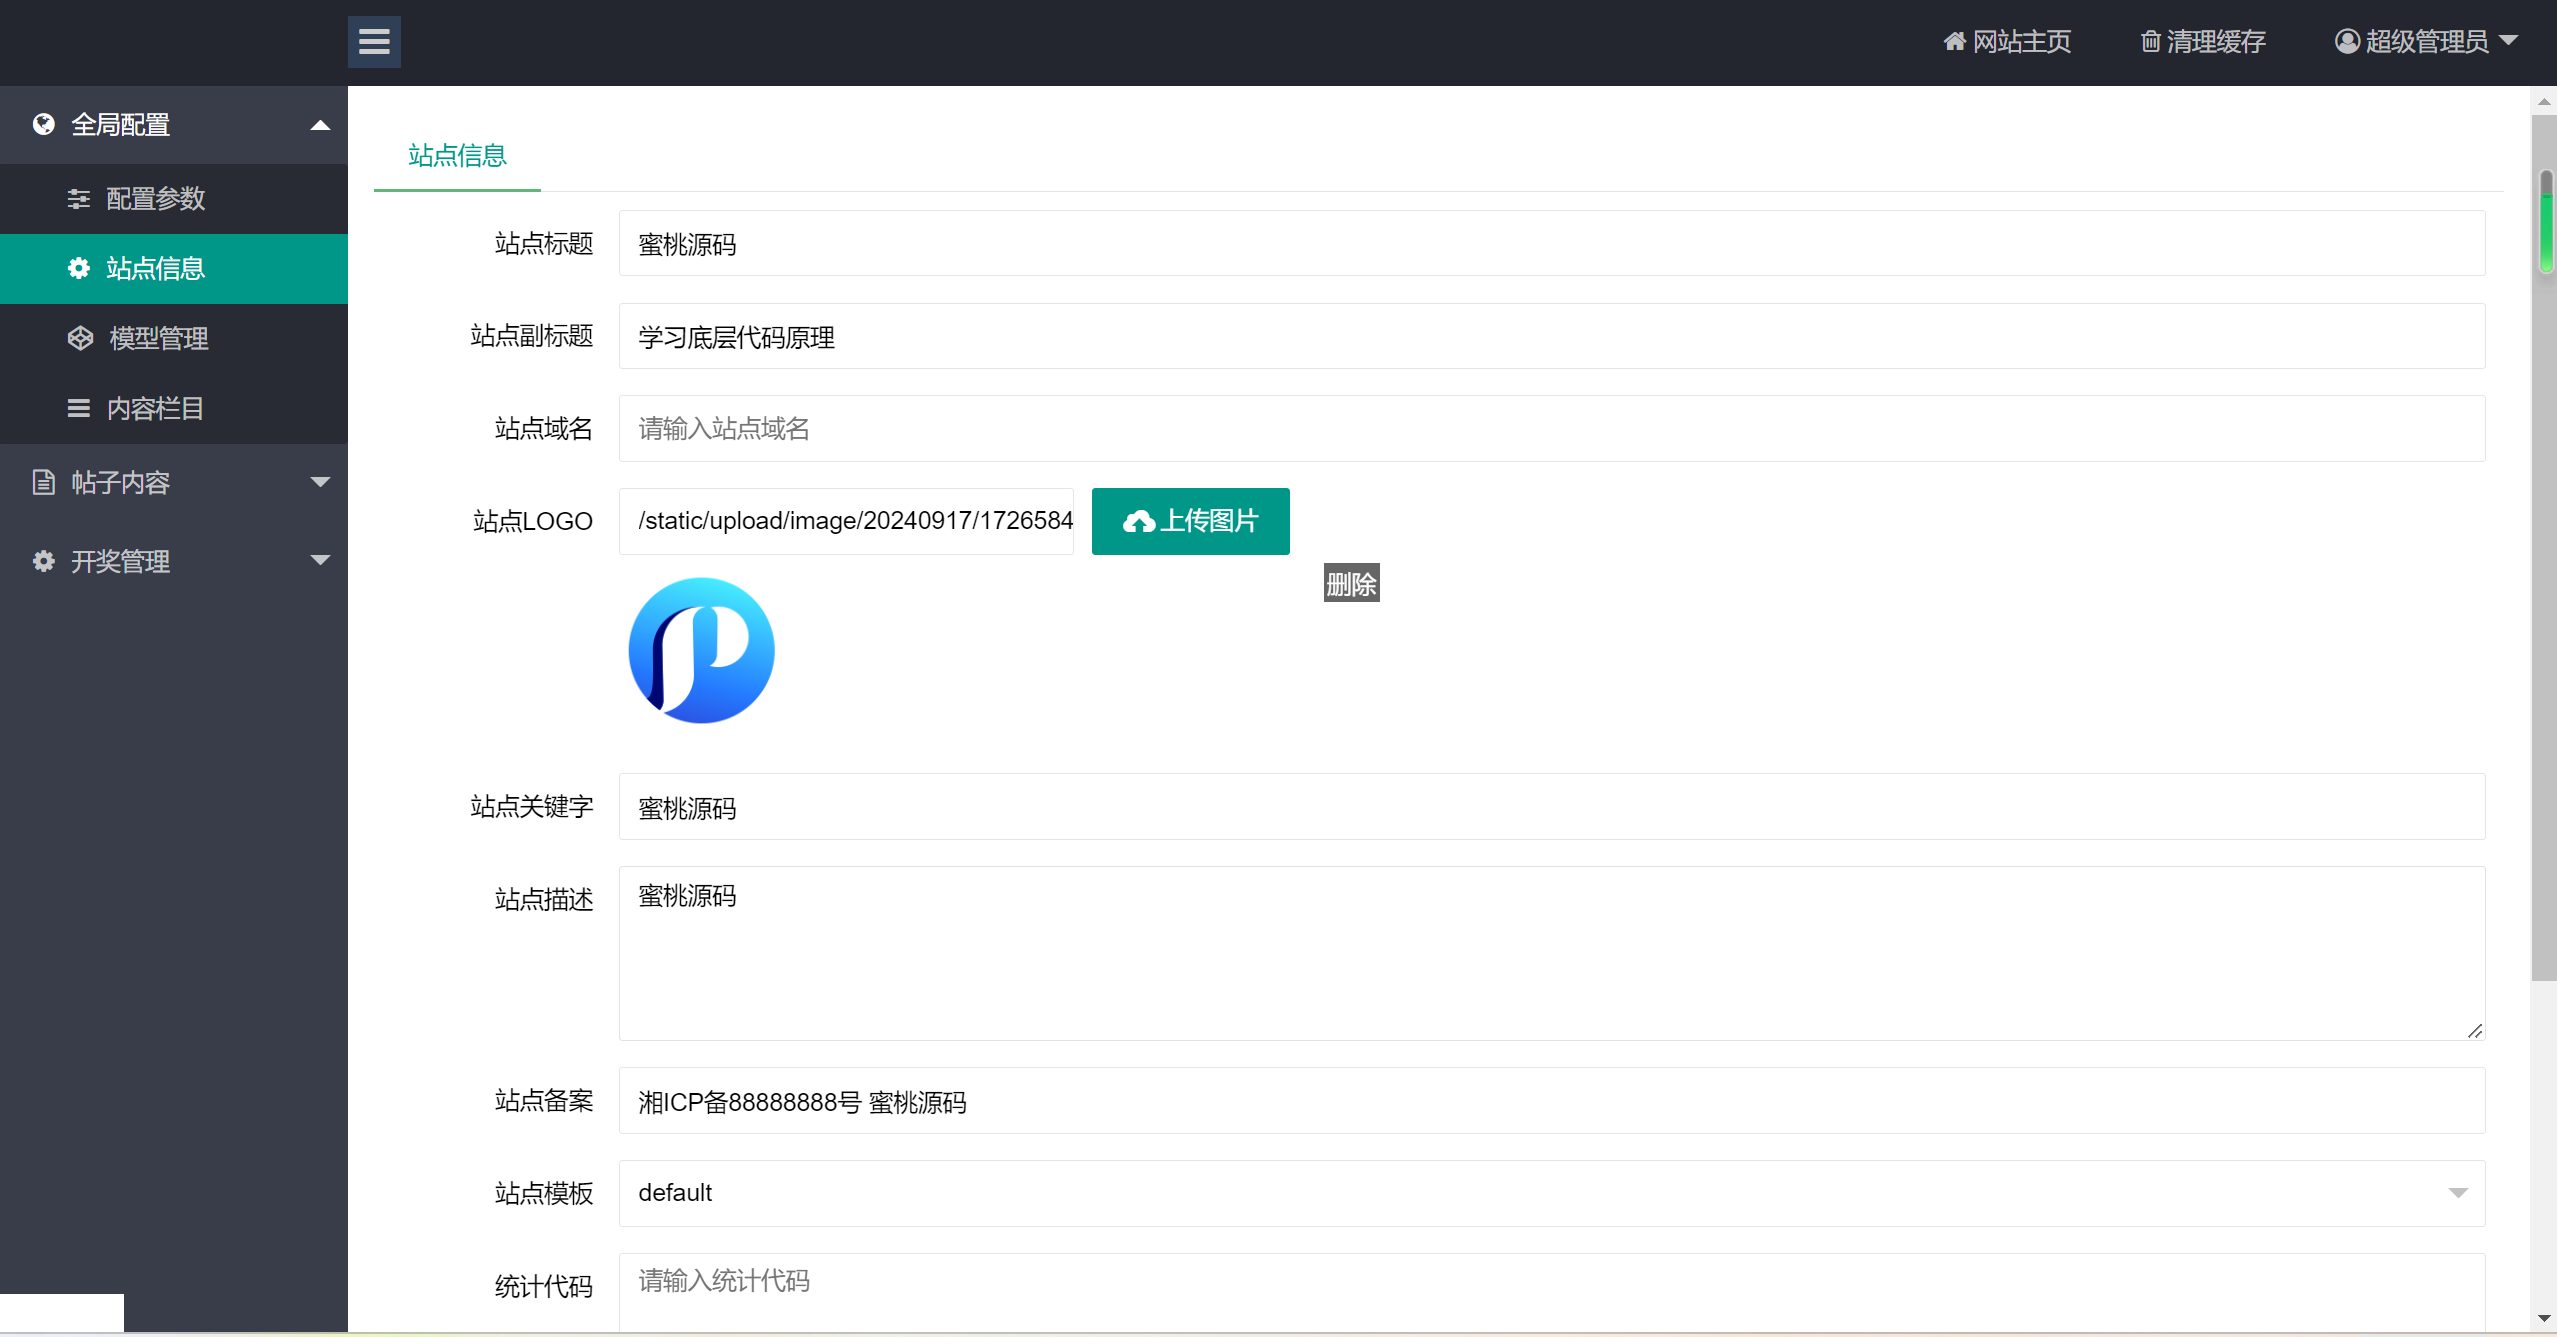Expand the 开奖管理 section arrow
Image resolution: width=2557 pixels, height=1337 pixels.
320,560
